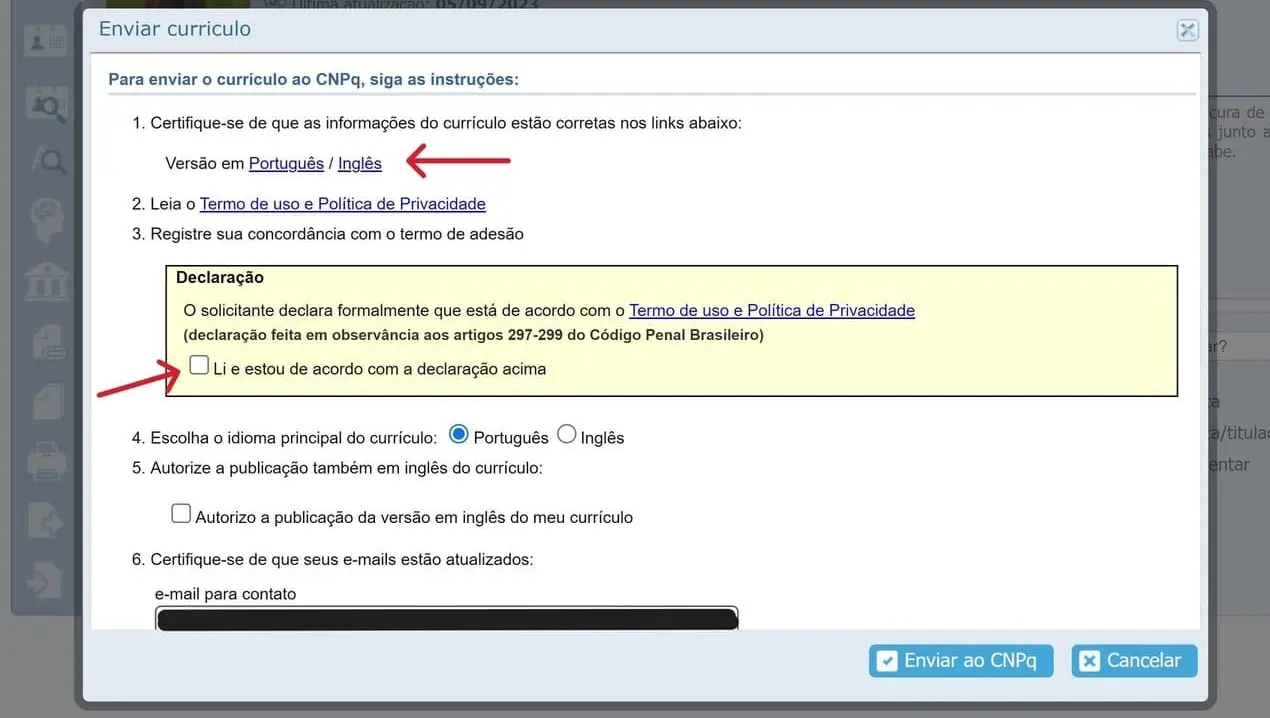Image resolution: width=1270 pixels, height=718 pixels.
Task: Select Português as main curriculum language
Action: [459, 434]
